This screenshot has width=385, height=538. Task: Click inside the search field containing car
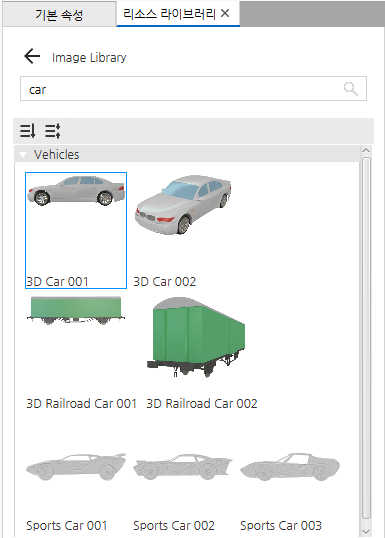coord(193,89)
